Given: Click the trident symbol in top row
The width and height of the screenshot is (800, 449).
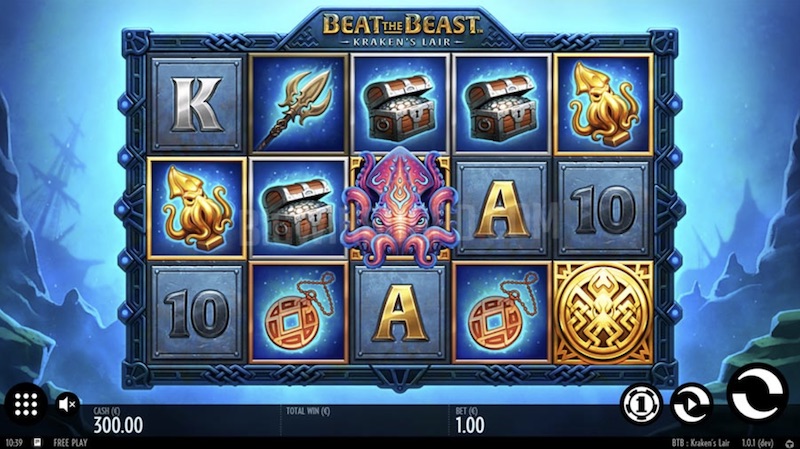Looking at the screenshot, I should coord(298,105).
